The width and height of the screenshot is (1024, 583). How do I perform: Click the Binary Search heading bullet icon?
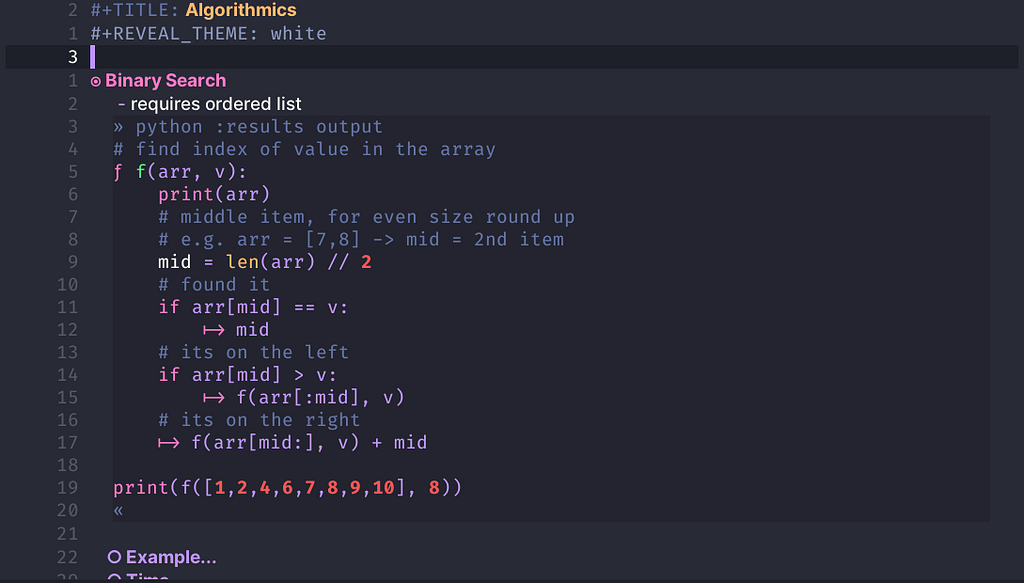pos(96,81)
